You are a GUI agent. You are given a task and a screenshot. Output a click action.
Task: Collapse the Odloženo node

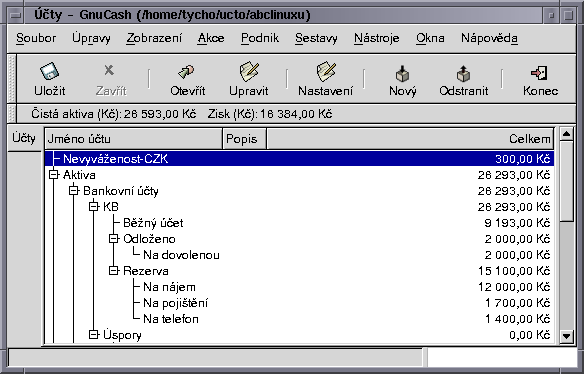[x=114, y=238]
